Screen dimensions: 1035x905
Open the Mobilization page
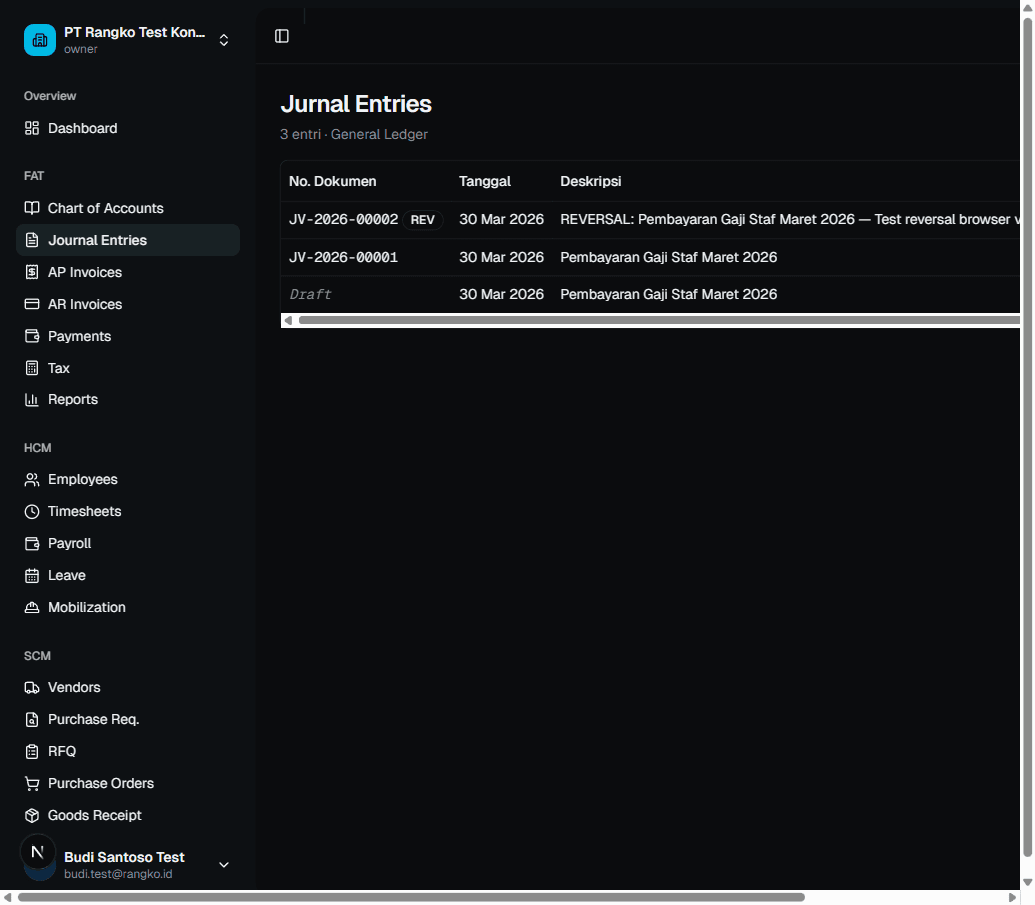127,607
